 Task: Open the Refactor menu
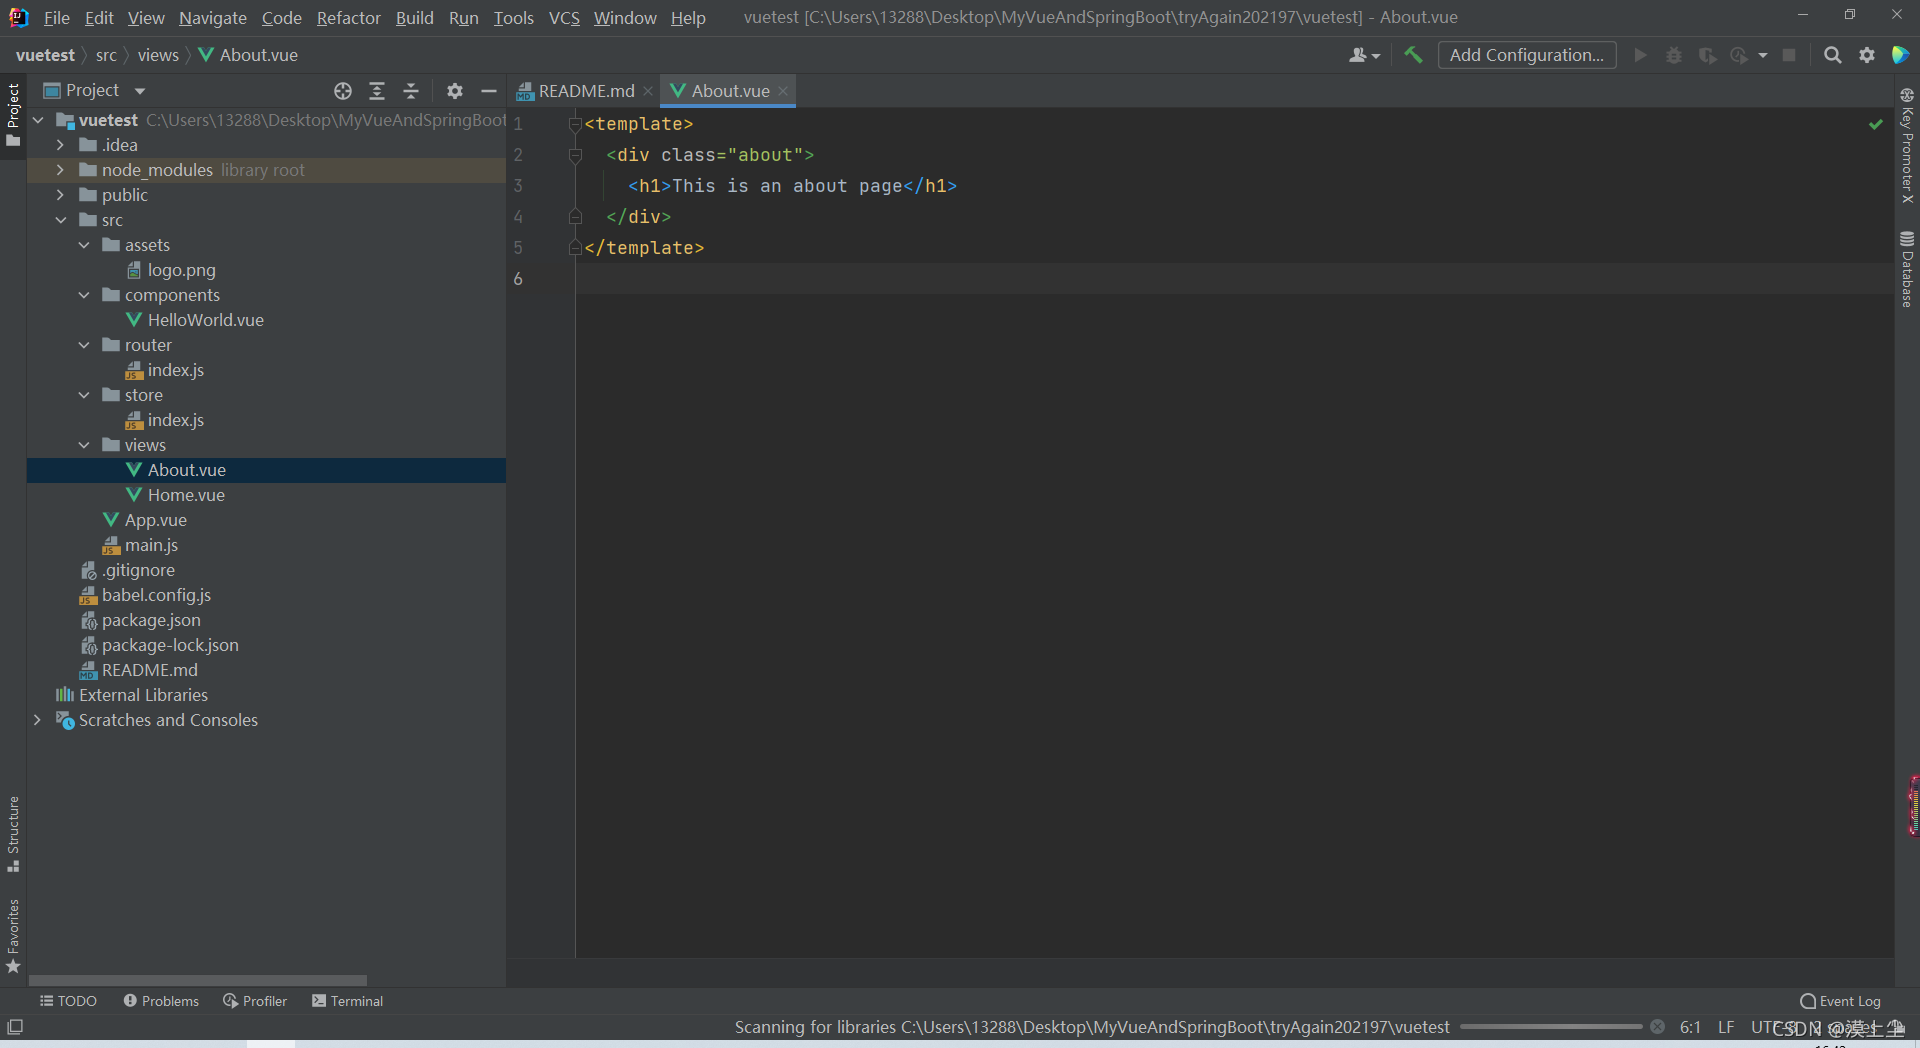348,18
